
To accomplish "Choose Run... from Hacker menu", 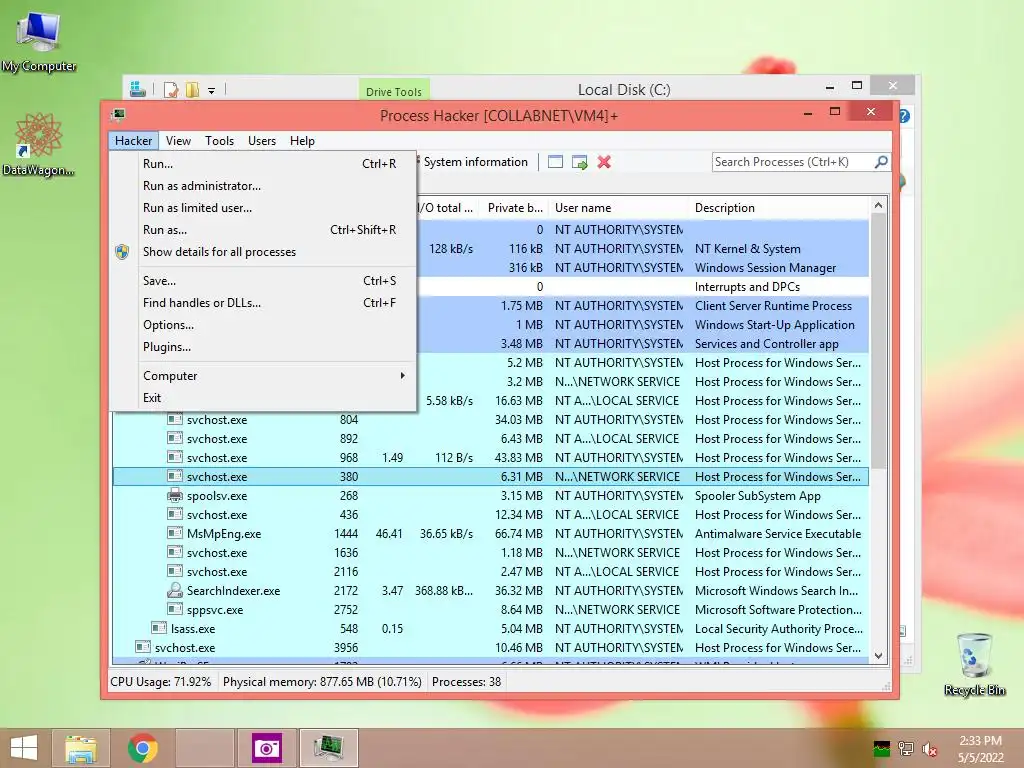I will tap(263, 164).
